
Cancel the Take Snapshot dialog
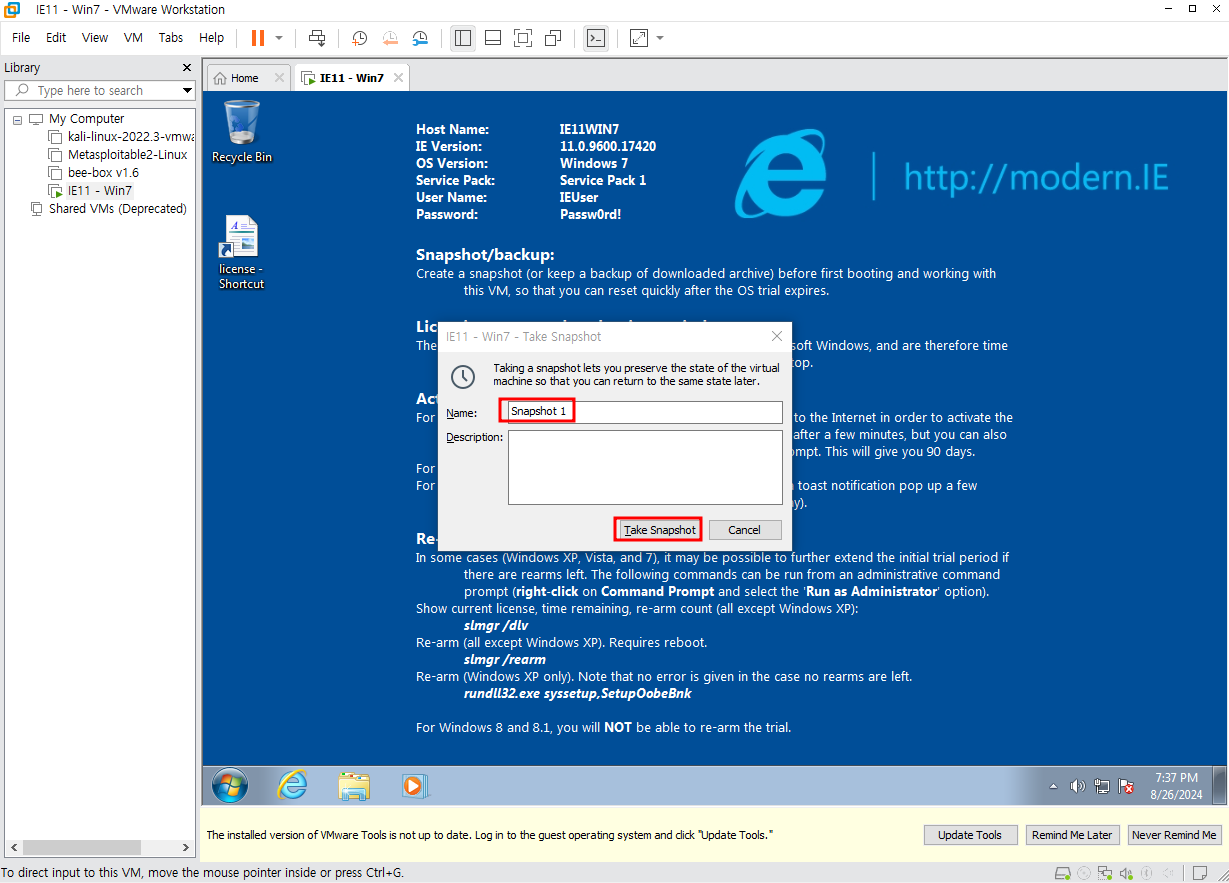click(x=744, y=530)
